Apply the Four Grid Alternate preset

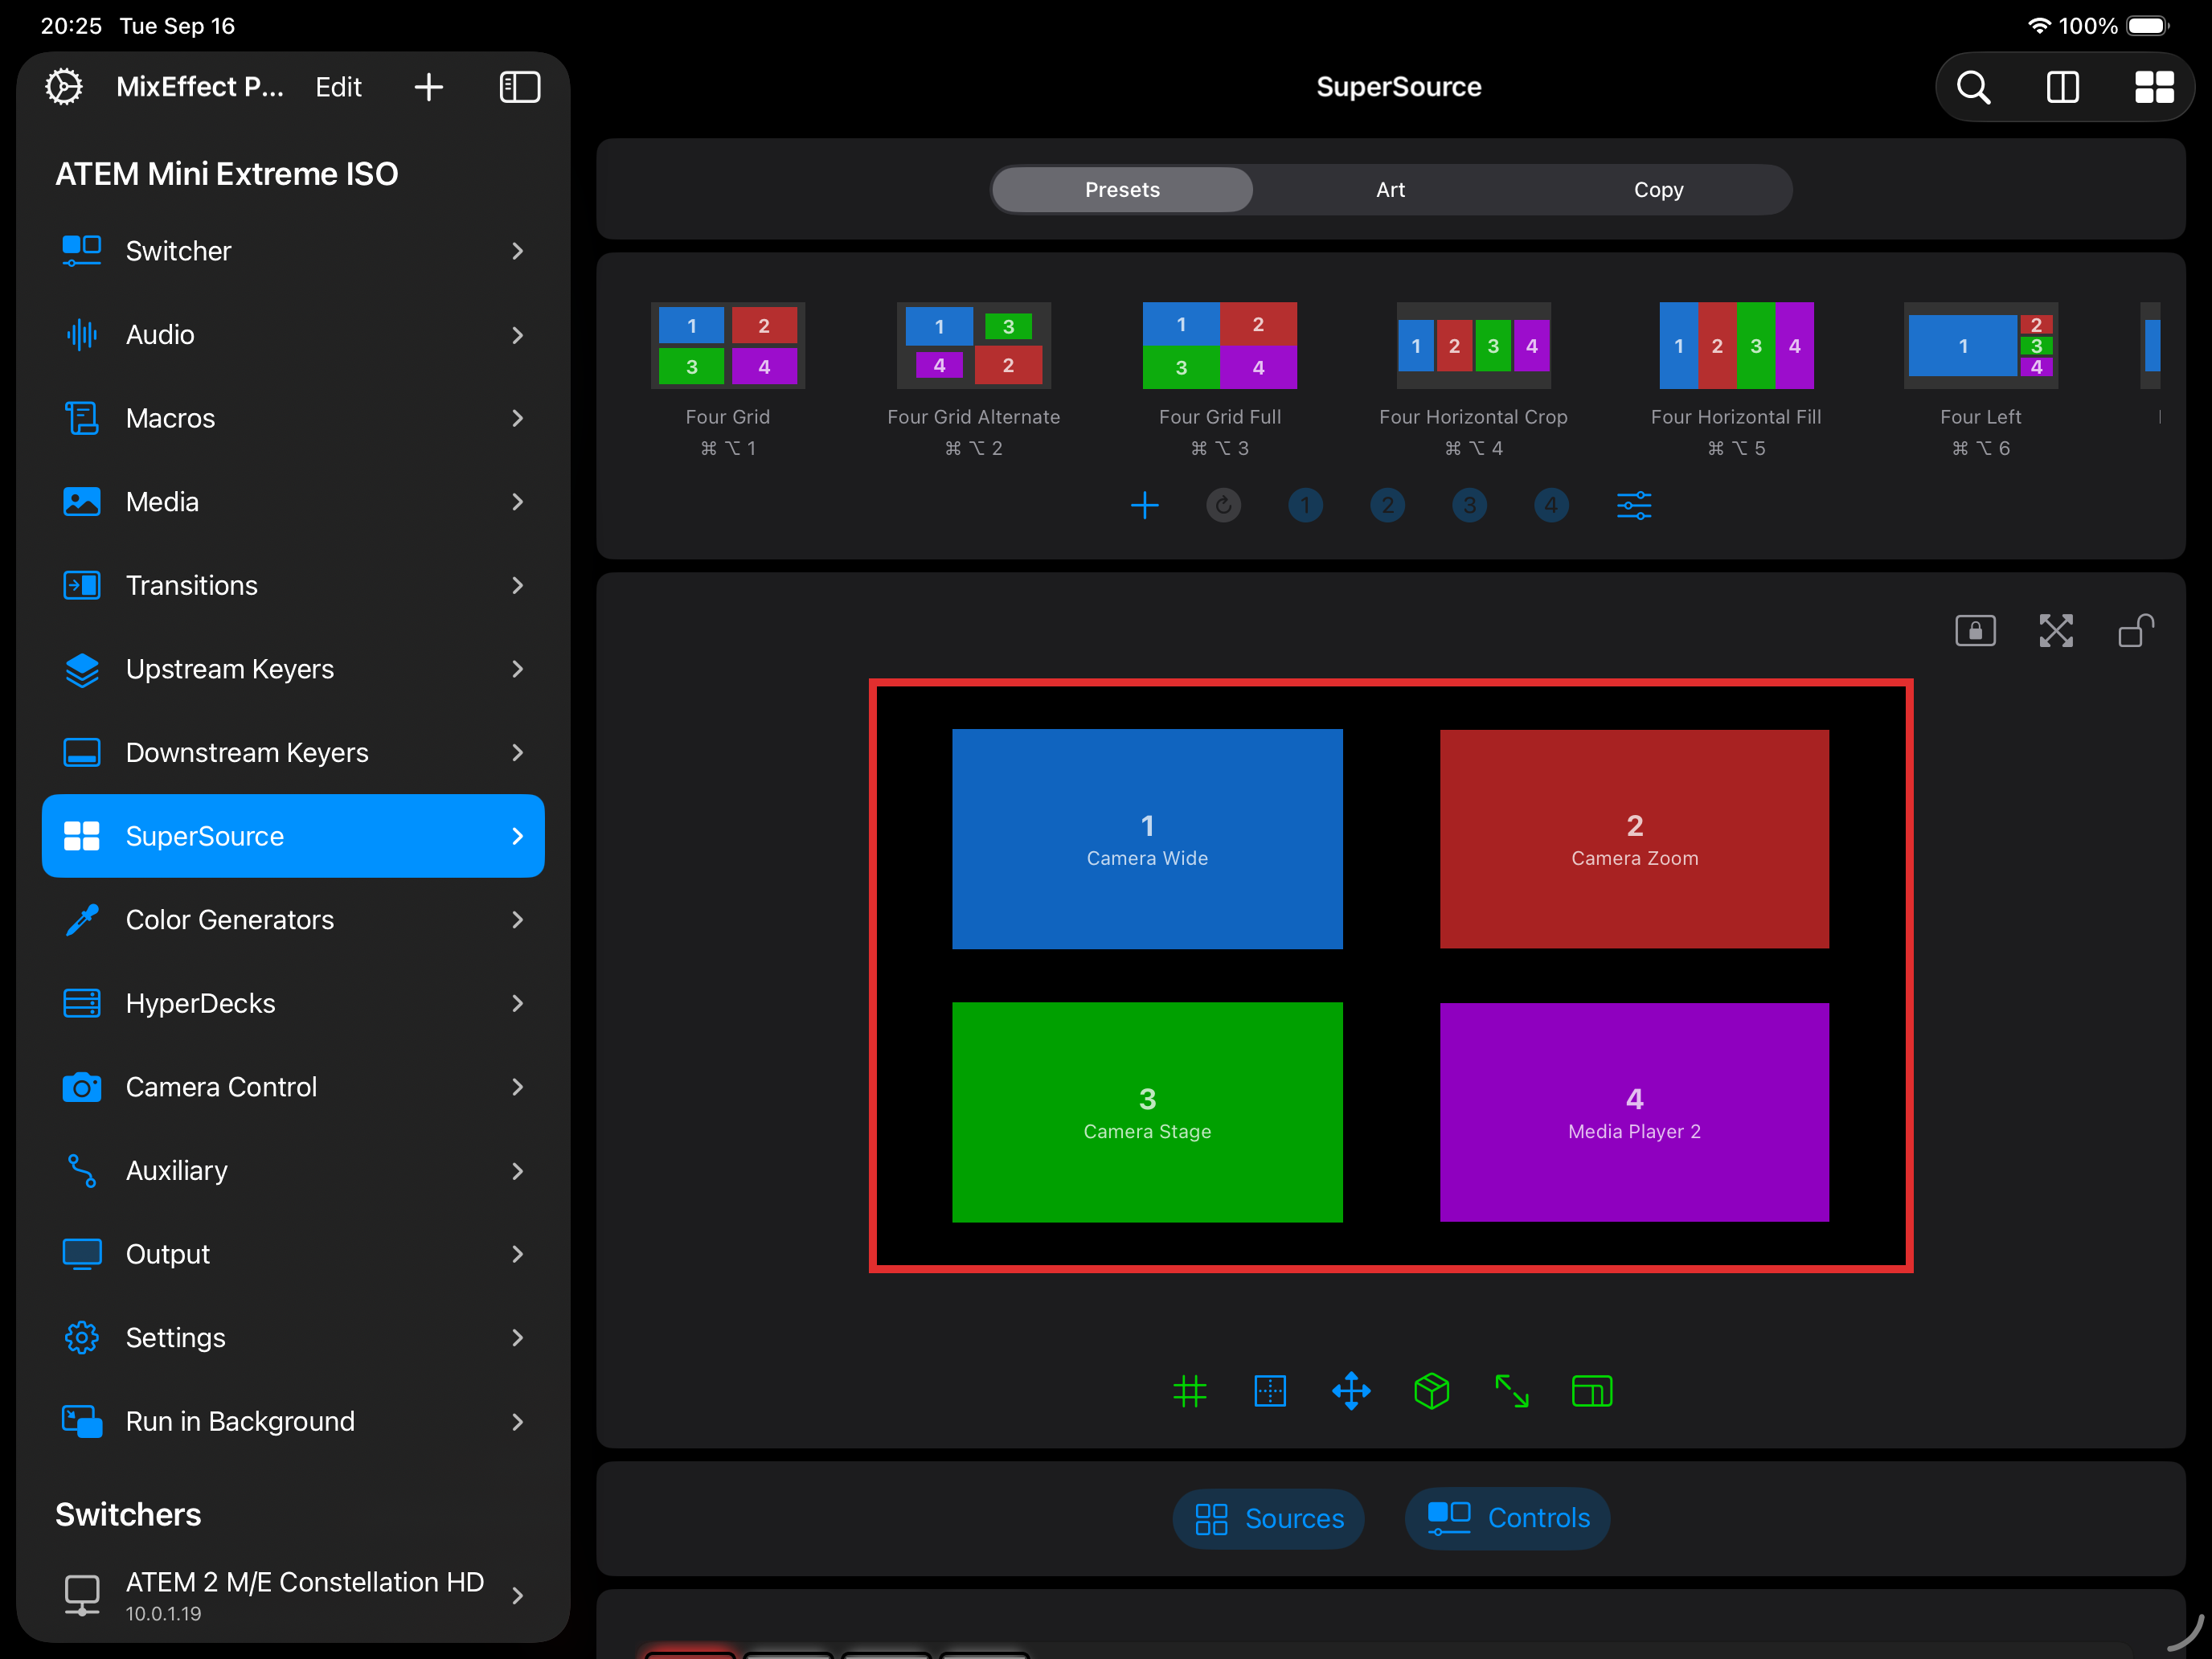(973, 346)
